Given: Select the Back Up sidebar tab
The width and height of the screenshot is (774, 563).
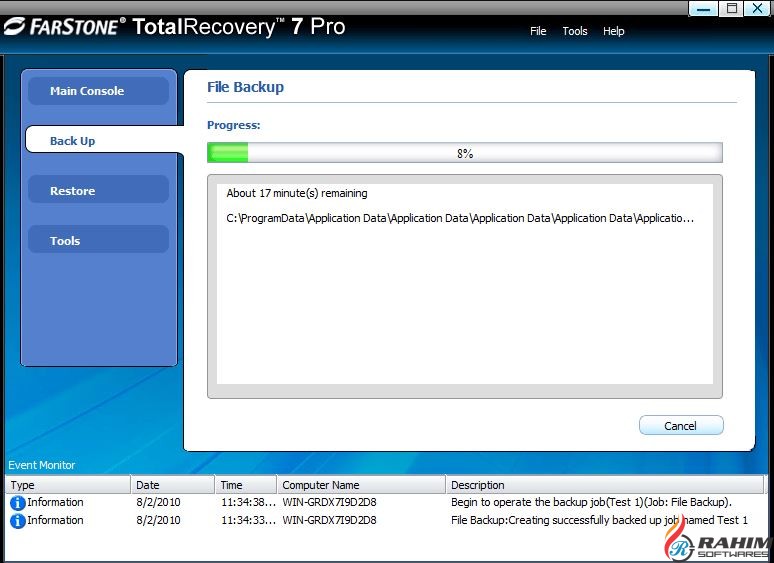Looking at the screenshot, I should [x=104, y=141].
